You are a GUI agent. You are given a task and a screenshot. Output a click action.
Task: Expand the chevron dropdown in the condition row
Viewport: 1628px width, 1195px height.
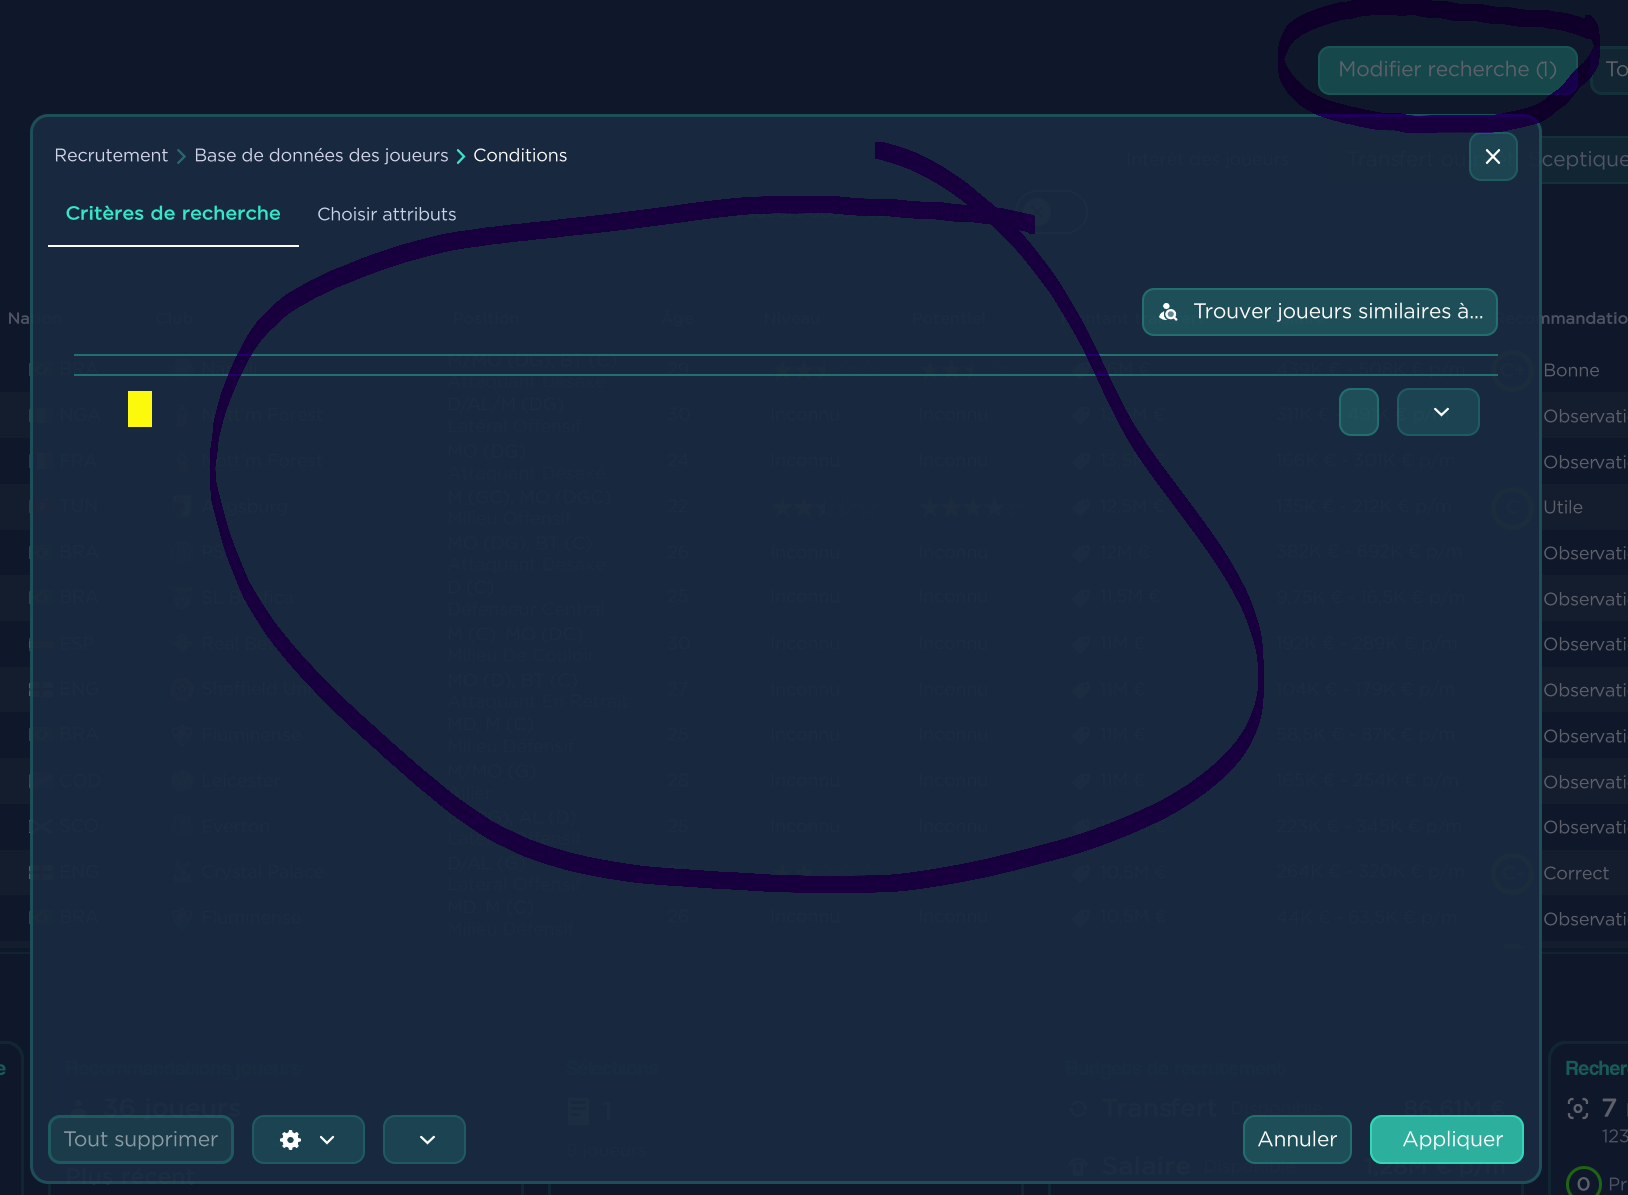[1438, 412]
